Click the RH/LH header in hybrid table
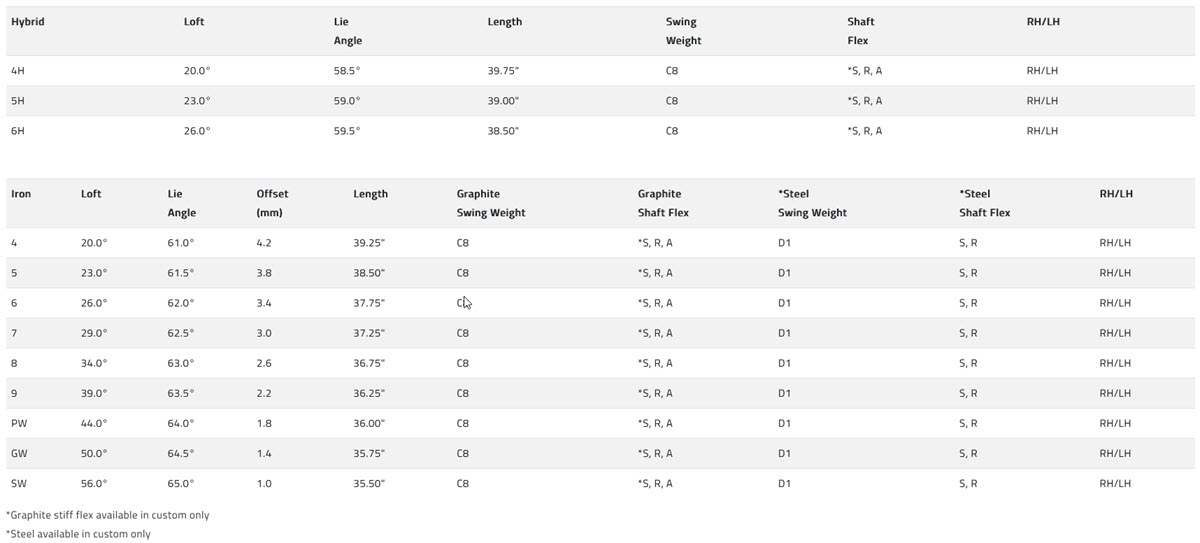The image size is (1200, 543). (1042, 22)
